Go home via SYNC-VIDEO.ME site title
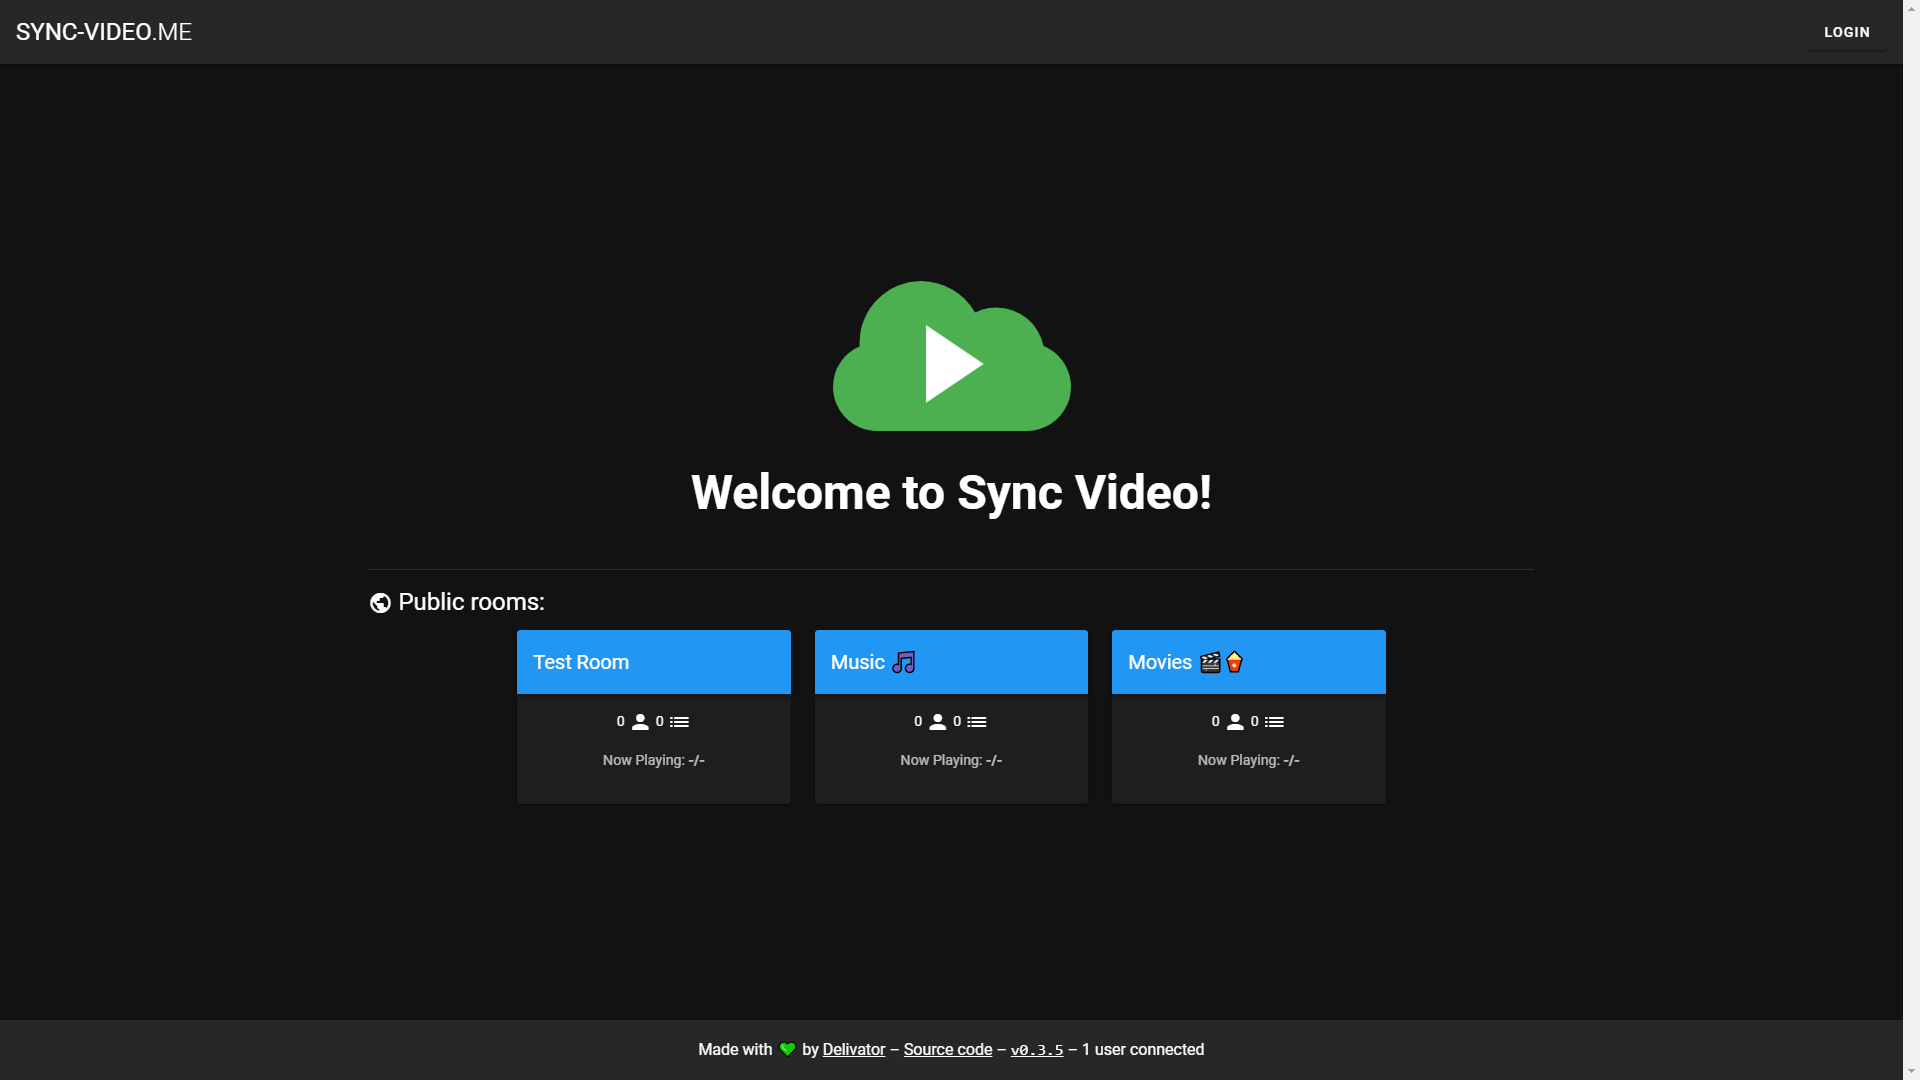This screenshot has height=1080, width=1920. (x=104, y=32)
